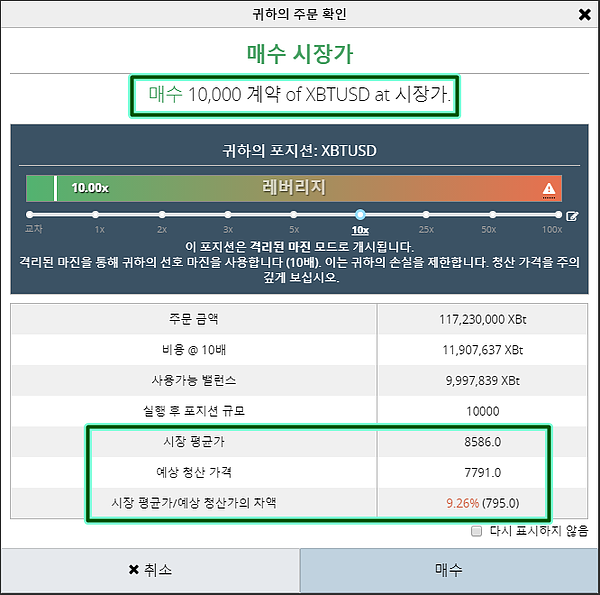
Task: Set leverage slider to 100x
Action: (553, 214)
